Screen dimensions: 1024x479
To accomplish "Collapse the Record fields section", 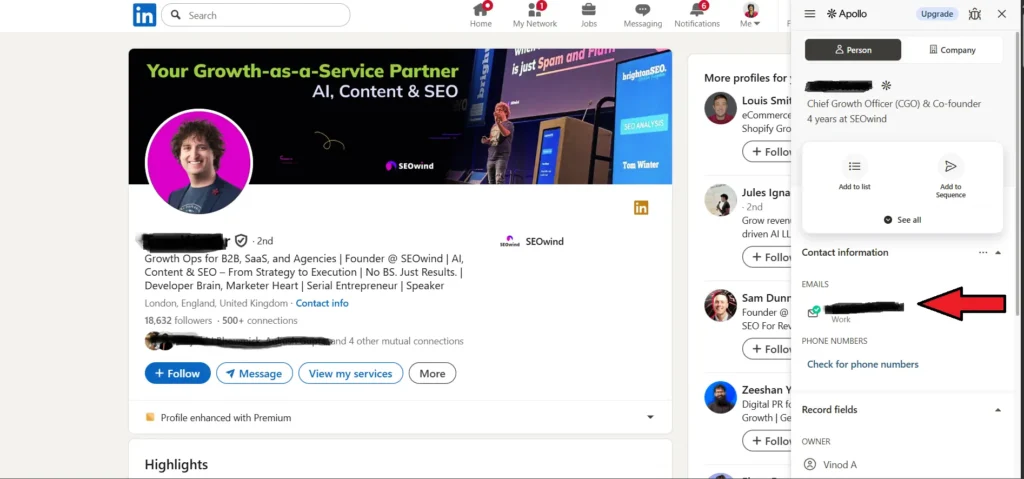I will [x=998, y=410].
